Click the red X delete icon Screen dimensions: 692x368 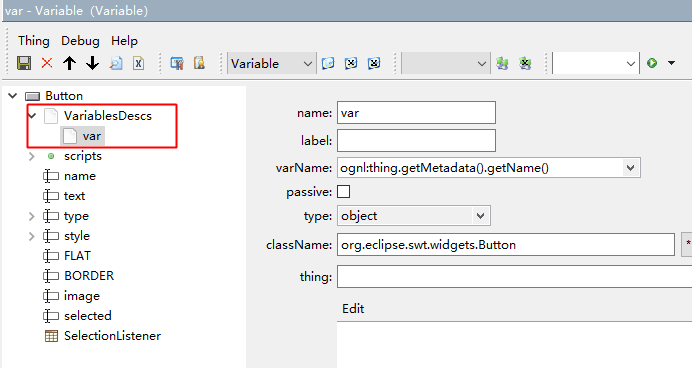point(47,63)
